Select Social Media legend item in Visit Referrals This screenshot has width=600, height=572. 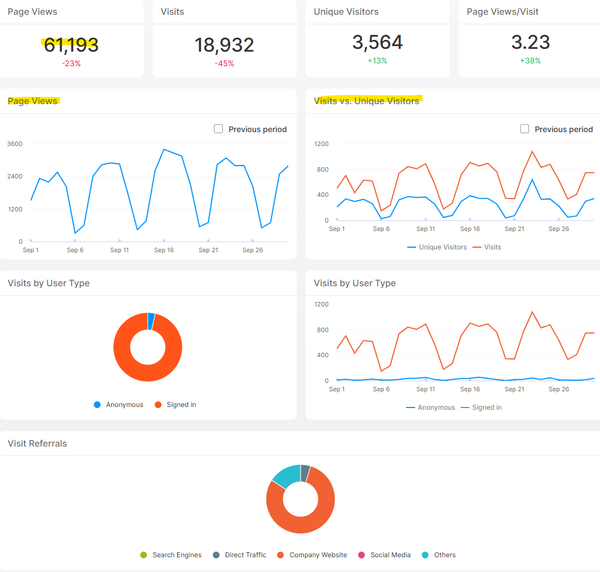click(384, 555)
